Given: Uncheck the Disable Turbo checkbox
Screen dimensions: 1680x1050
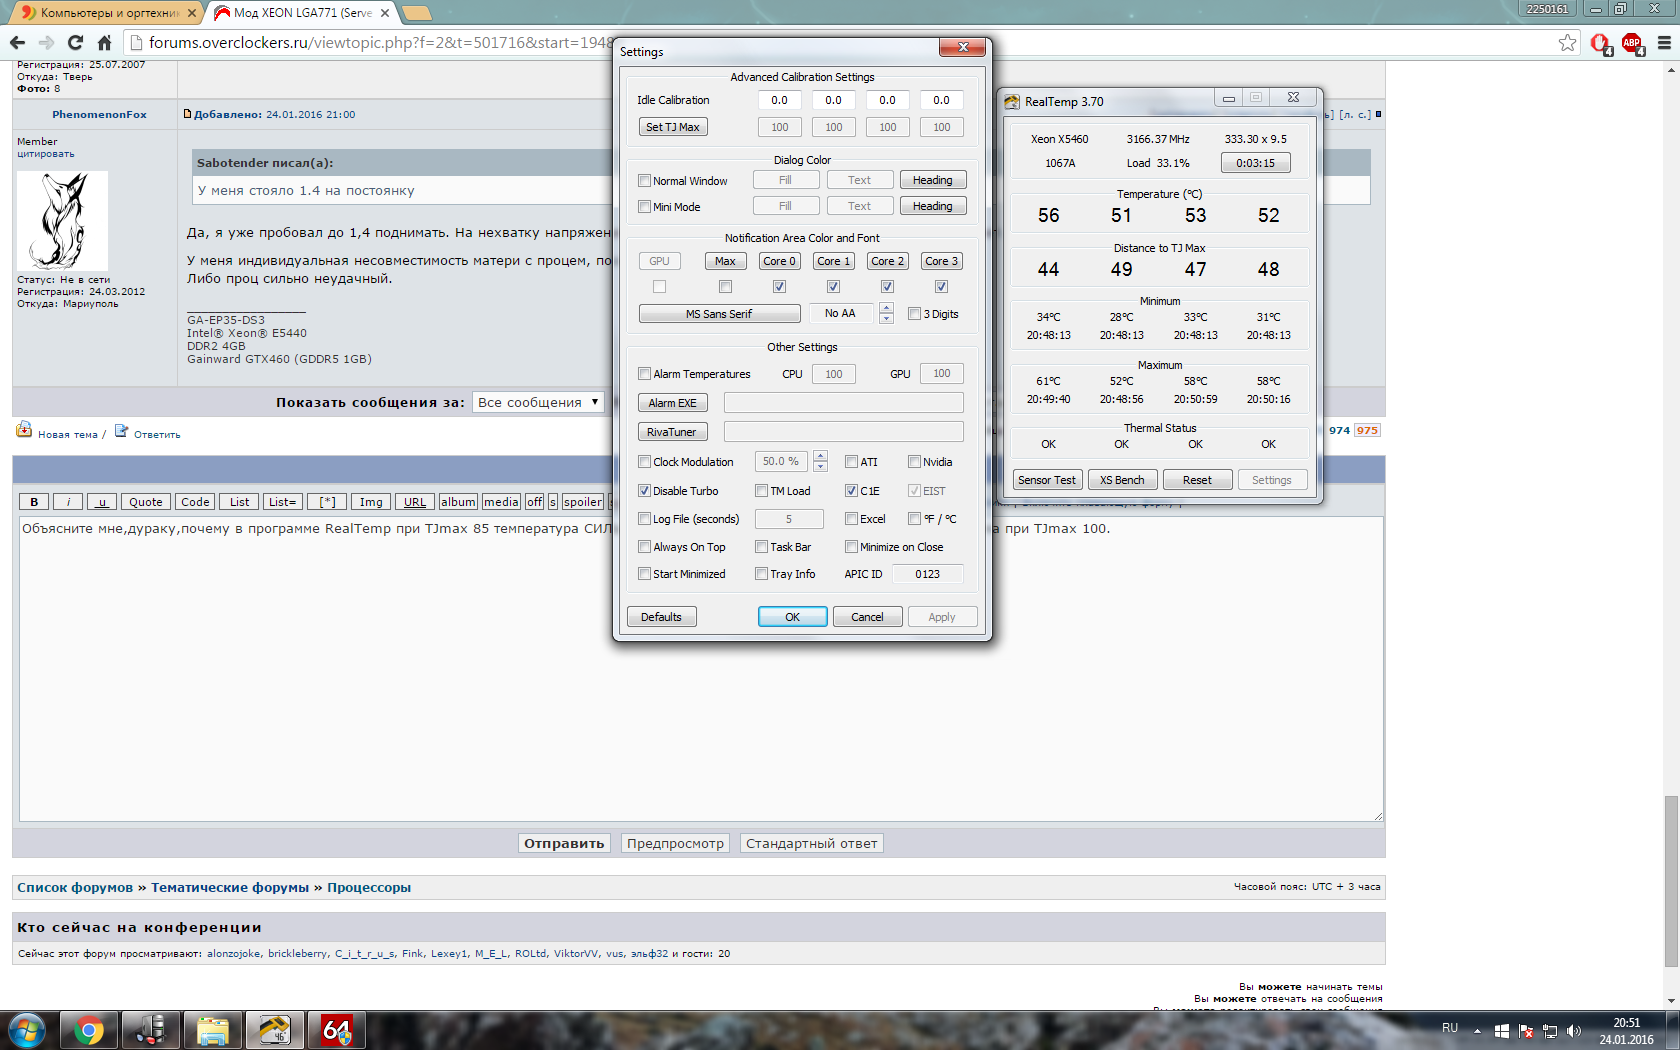Looking at the screenshot, I should pos(645,491).
